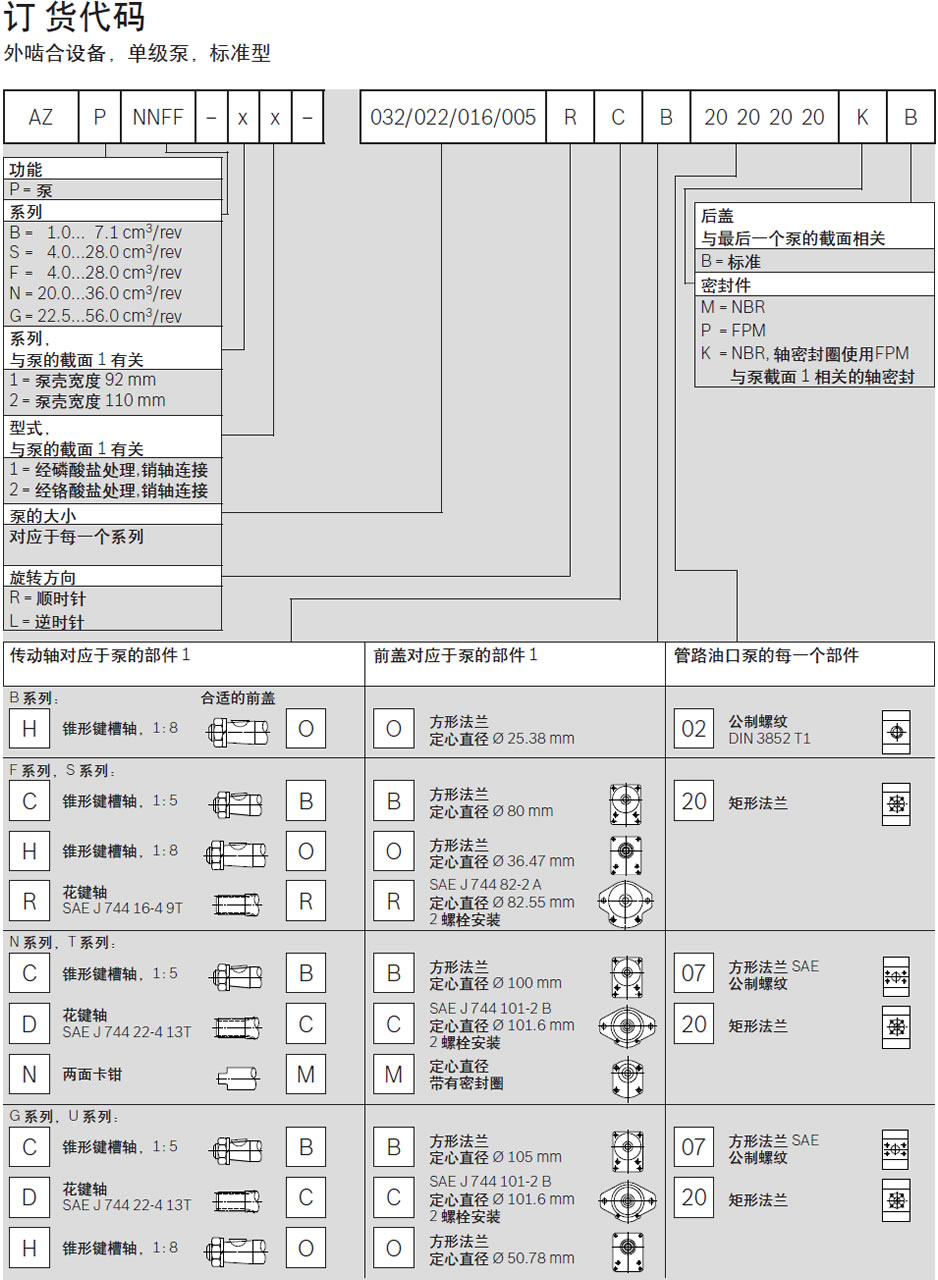Click the M front cover code box beside the two-sided clamp
938x1280 pixels.
point(306,1075)
